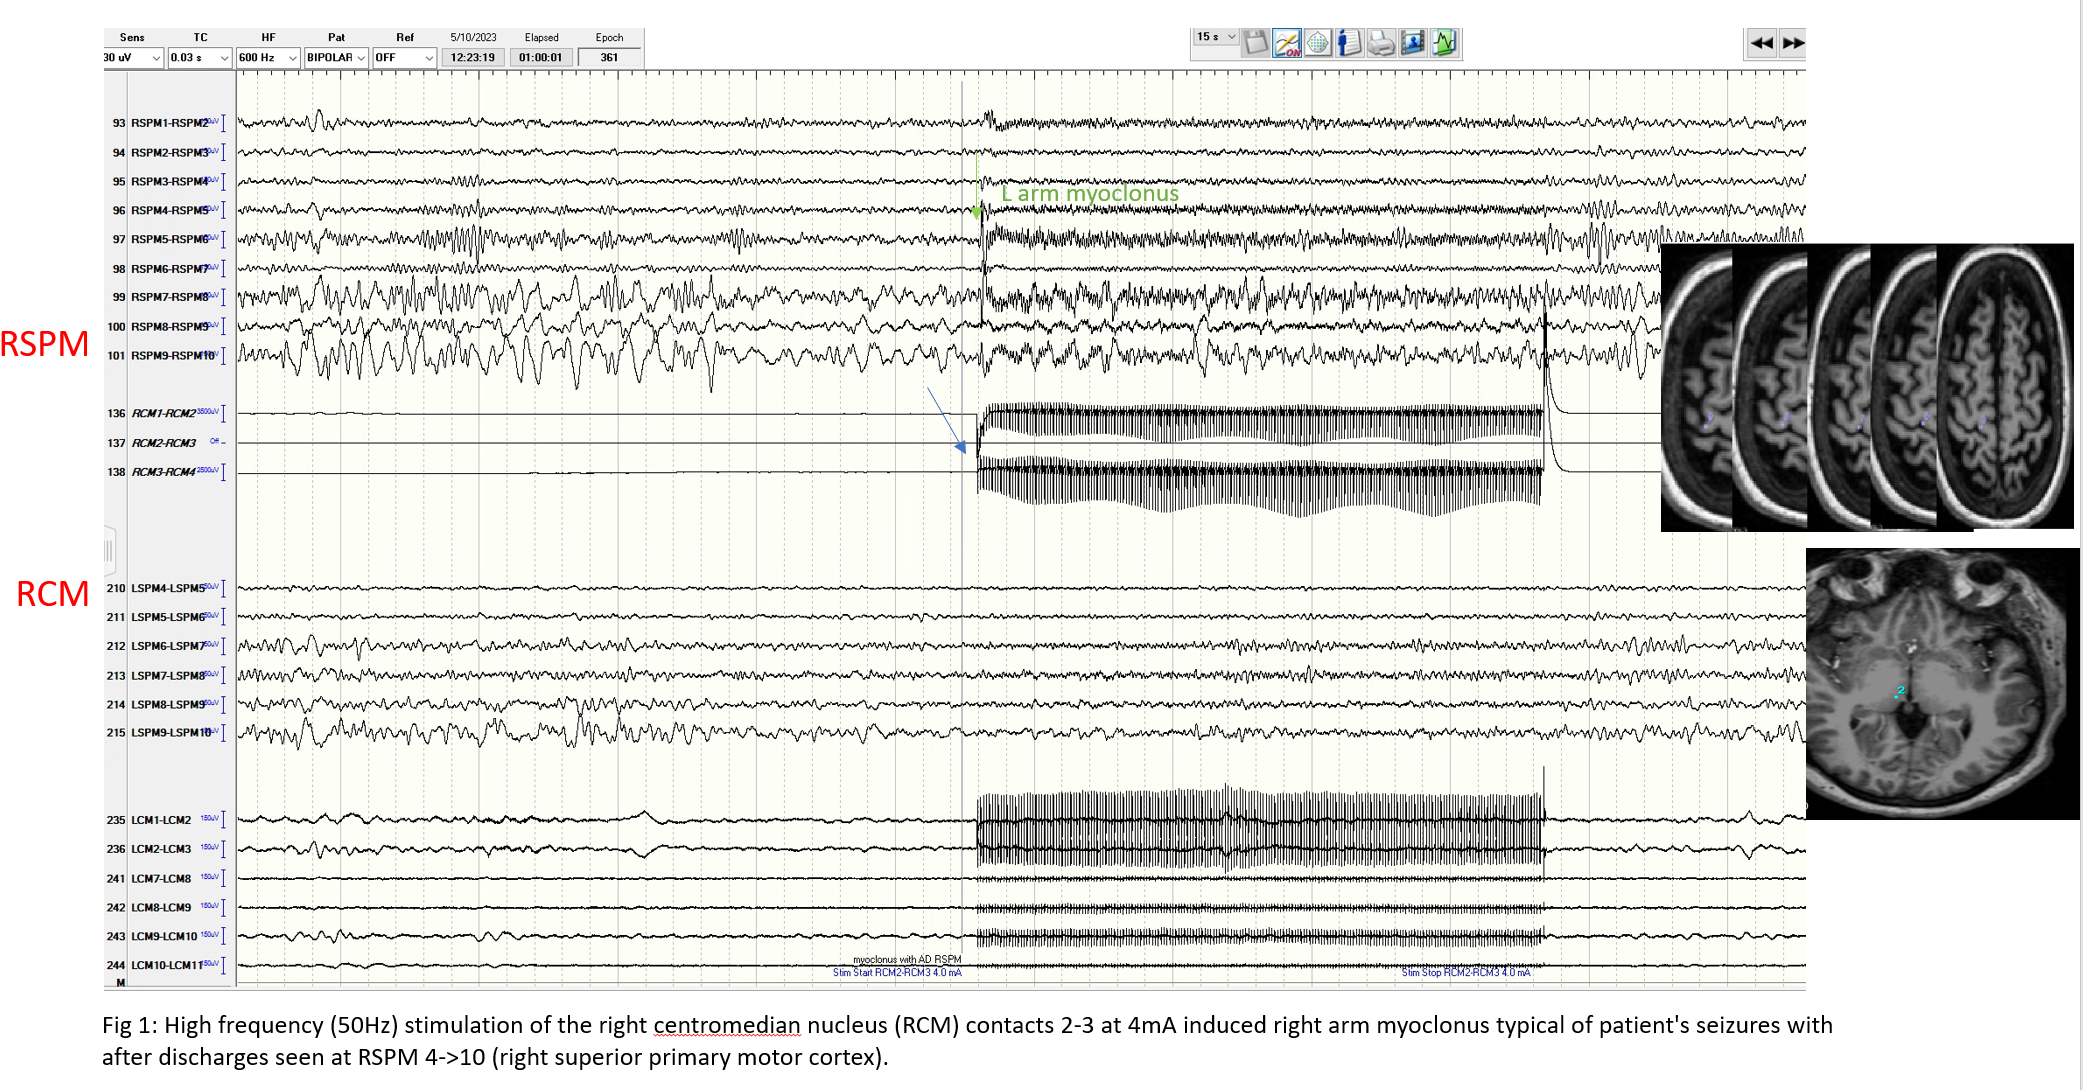This screenshot has width=2083, height=1090.
Task: Click the RCM2-RCM3 channel Off indicator
Action: [216, 442]
